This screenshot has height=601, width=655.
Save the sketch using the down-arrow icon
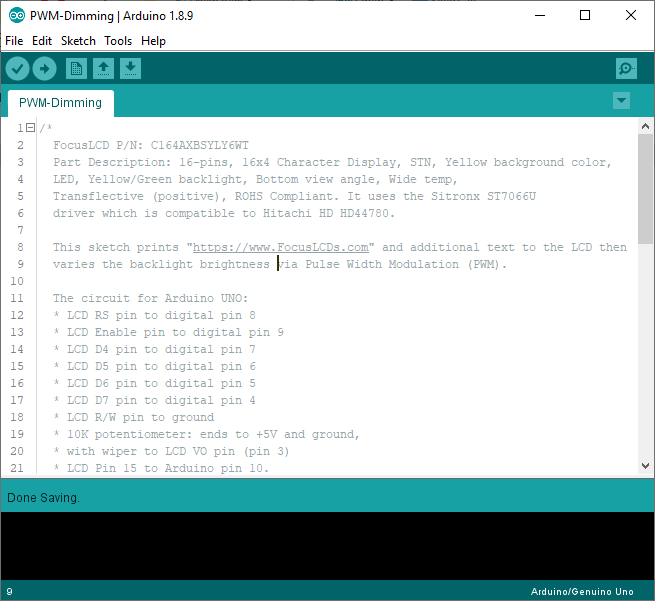(x=130, y=68)
